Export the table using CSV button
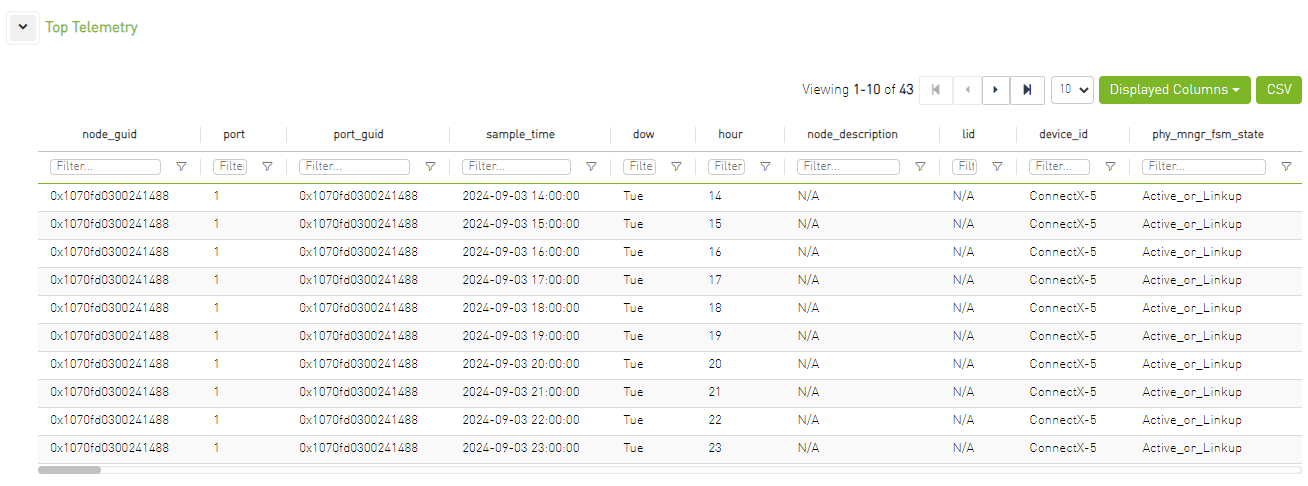 coord(1279,89)
